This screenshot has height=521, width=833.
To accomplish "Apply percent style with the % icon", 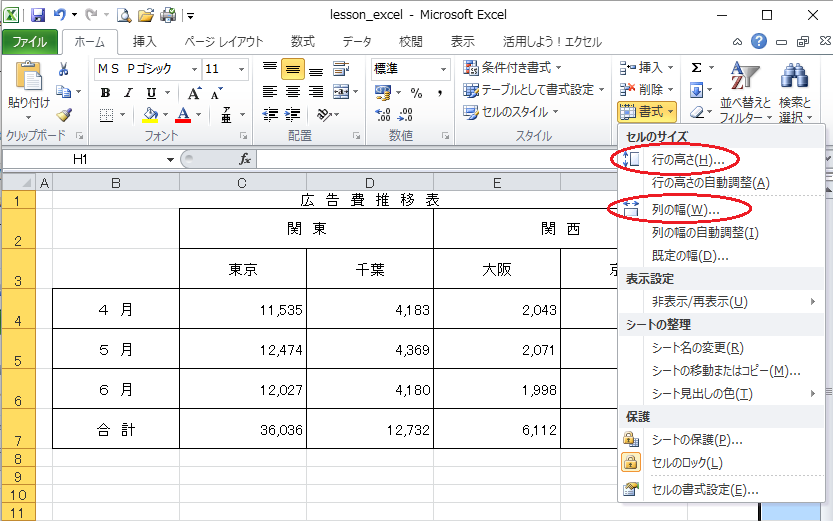I will tap(416, 93).
